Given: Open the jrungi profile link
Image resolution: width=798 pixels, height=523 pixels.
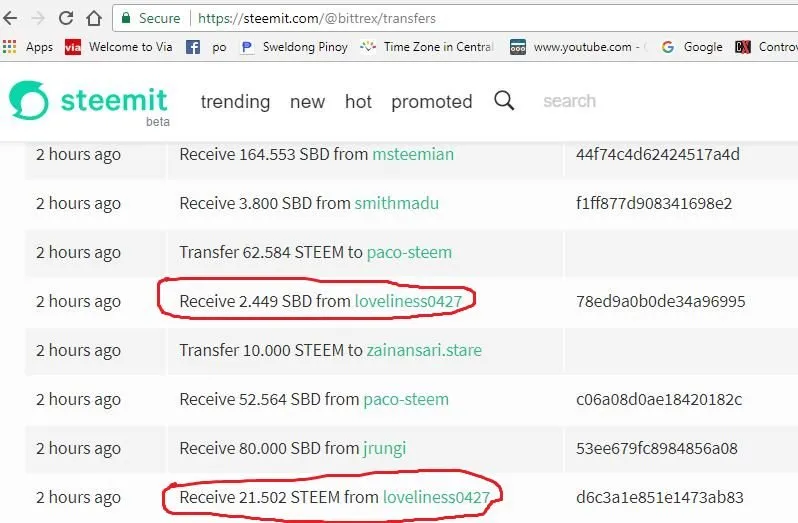Looking at the screenshot, I should 385,449.
